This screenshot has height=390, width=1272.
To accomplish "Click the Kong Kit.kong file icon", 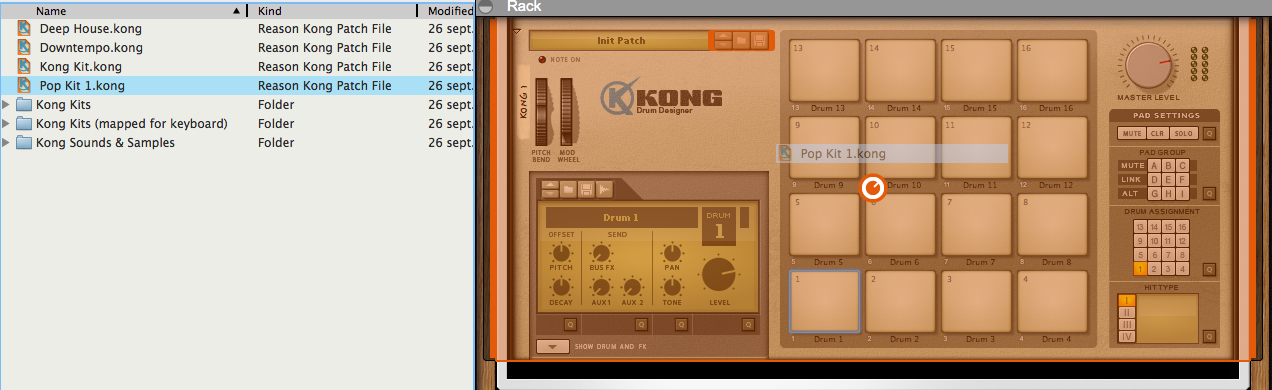I will pyautogui.click(x=24, y=67).
